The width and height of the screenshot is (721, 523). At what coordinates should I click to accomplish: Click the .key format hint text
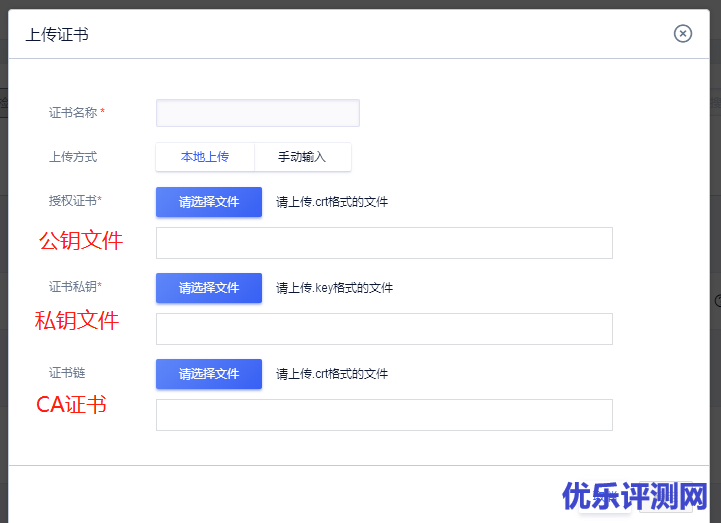334,288
